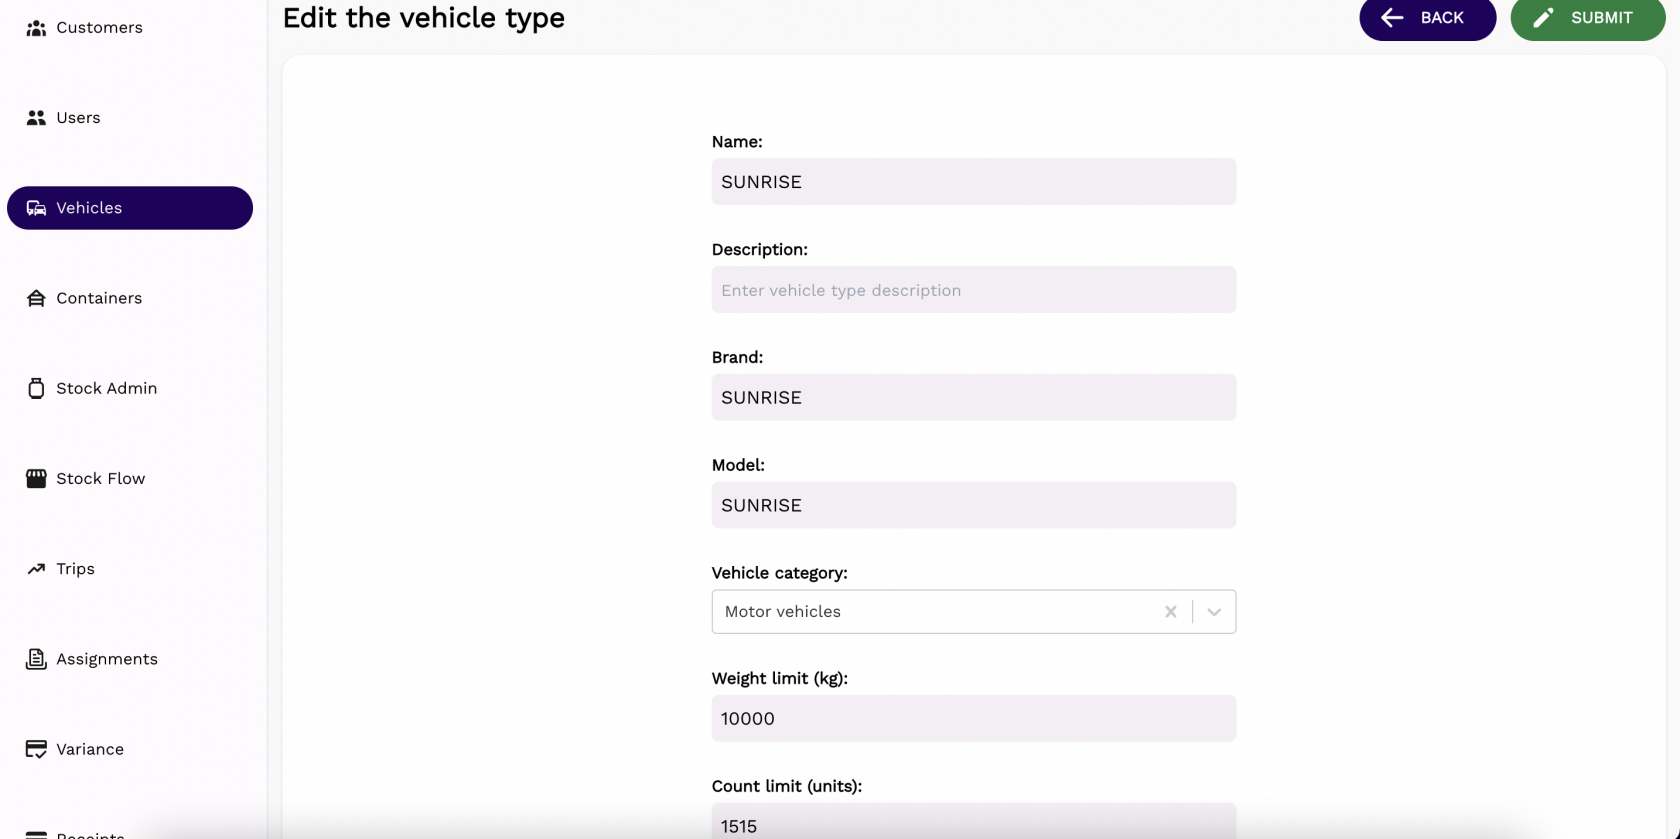
Task: Select the Motor vehicles category field
Action: tap(973, 612)
